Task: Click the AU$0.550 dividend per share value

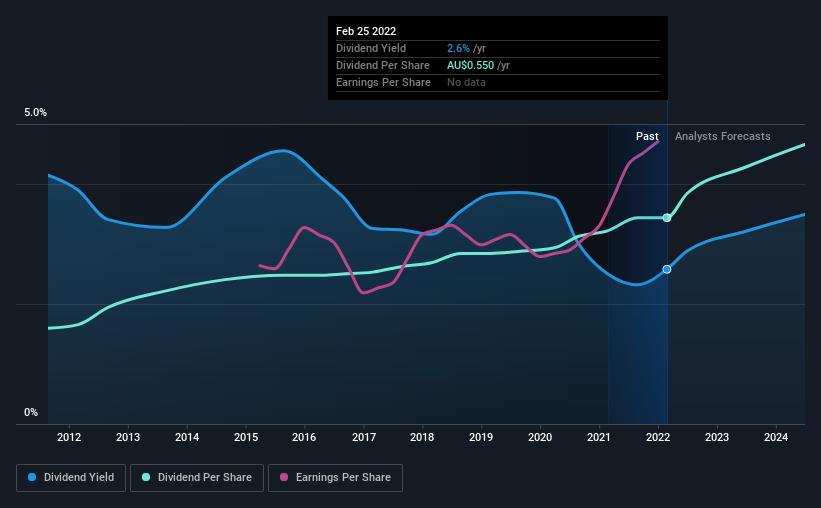Action: (x=470, y=65)
